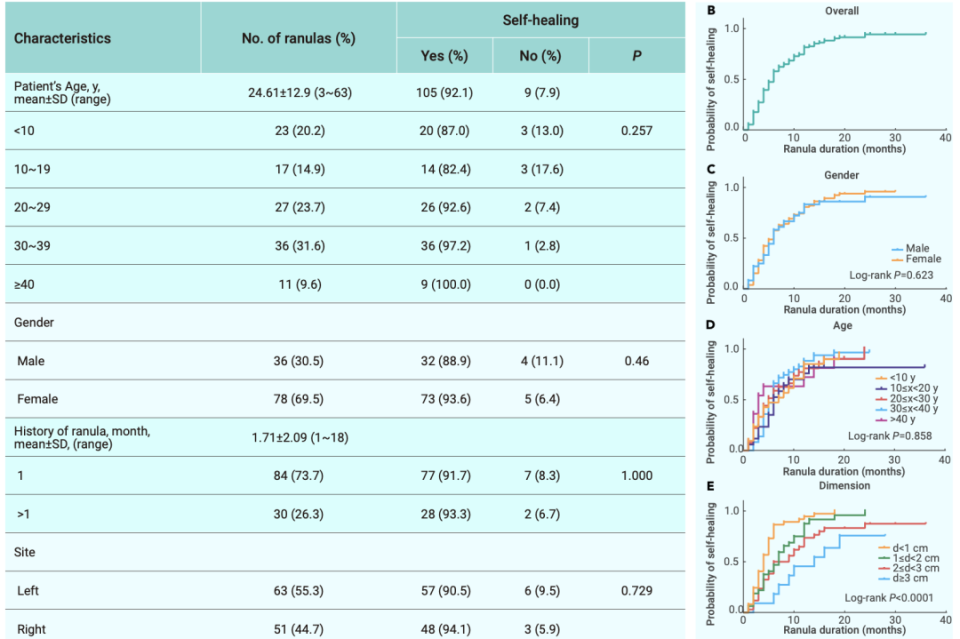Viewport: 960px width, 639px height.
Task: Click the P value '0.729'
Action: (637, 591)
